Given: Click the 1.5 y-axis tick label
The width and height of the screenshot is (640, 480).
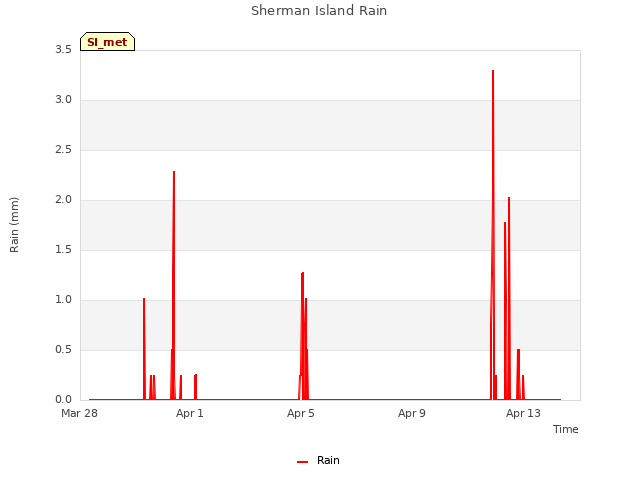Looking at the screenshot, I should click(63, 249).
